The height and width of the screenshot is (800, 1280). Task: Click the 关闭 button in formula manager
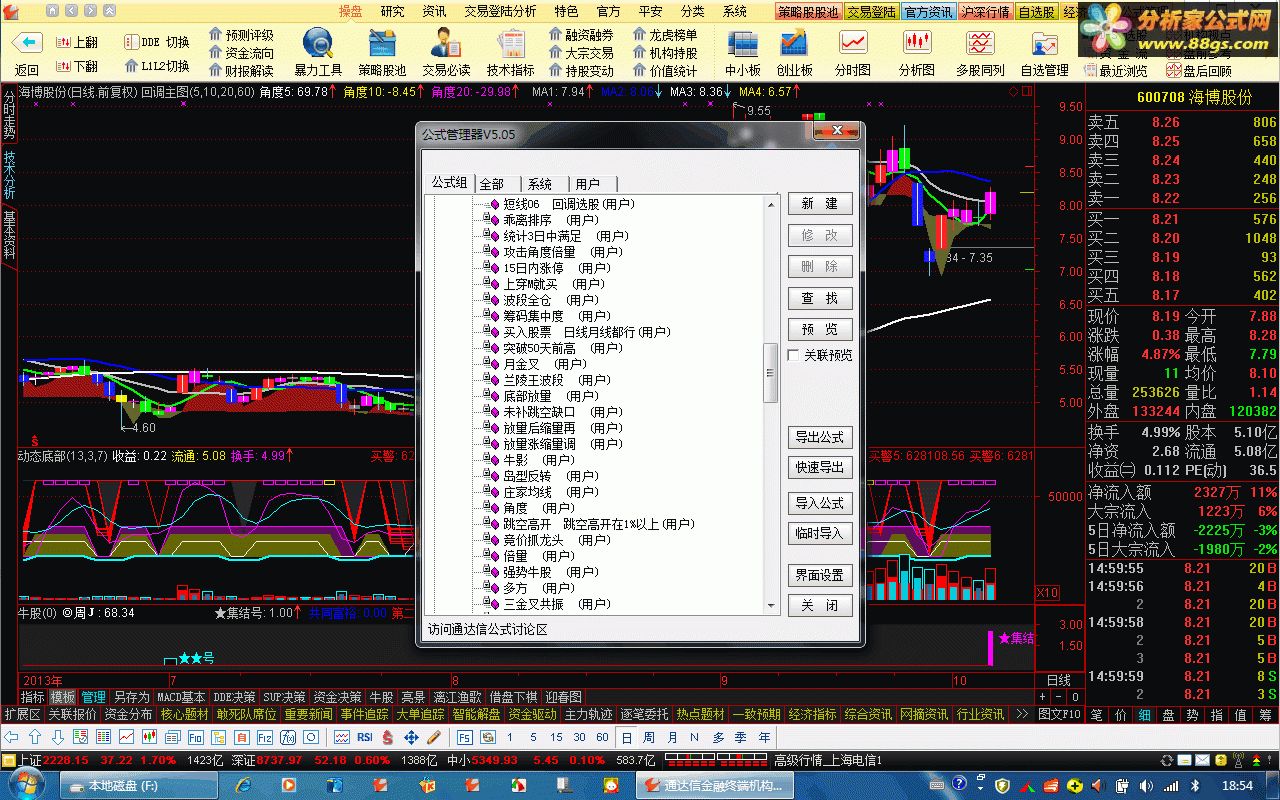820,606
